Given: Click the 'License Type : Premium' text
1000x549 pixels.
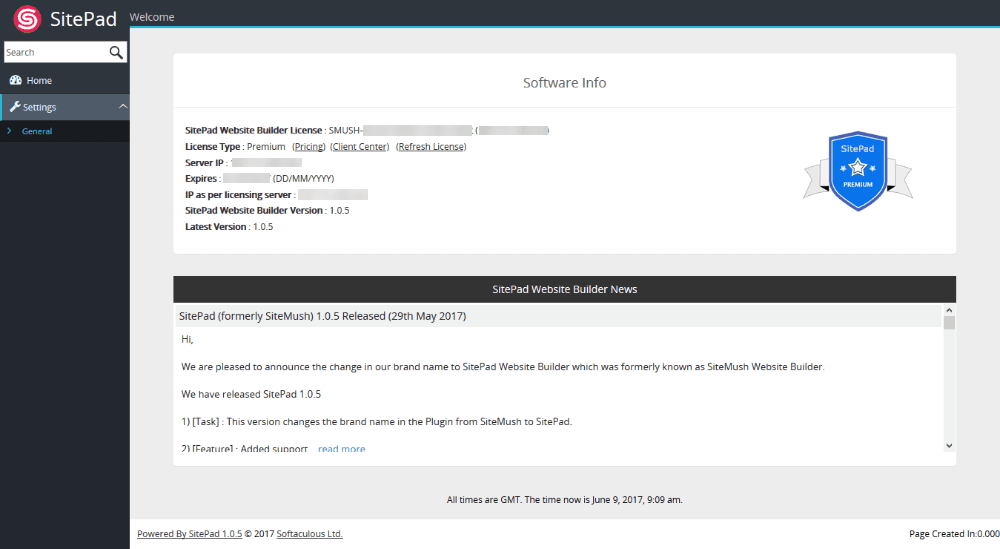Looking at the screenshot, I should (235, 147).
